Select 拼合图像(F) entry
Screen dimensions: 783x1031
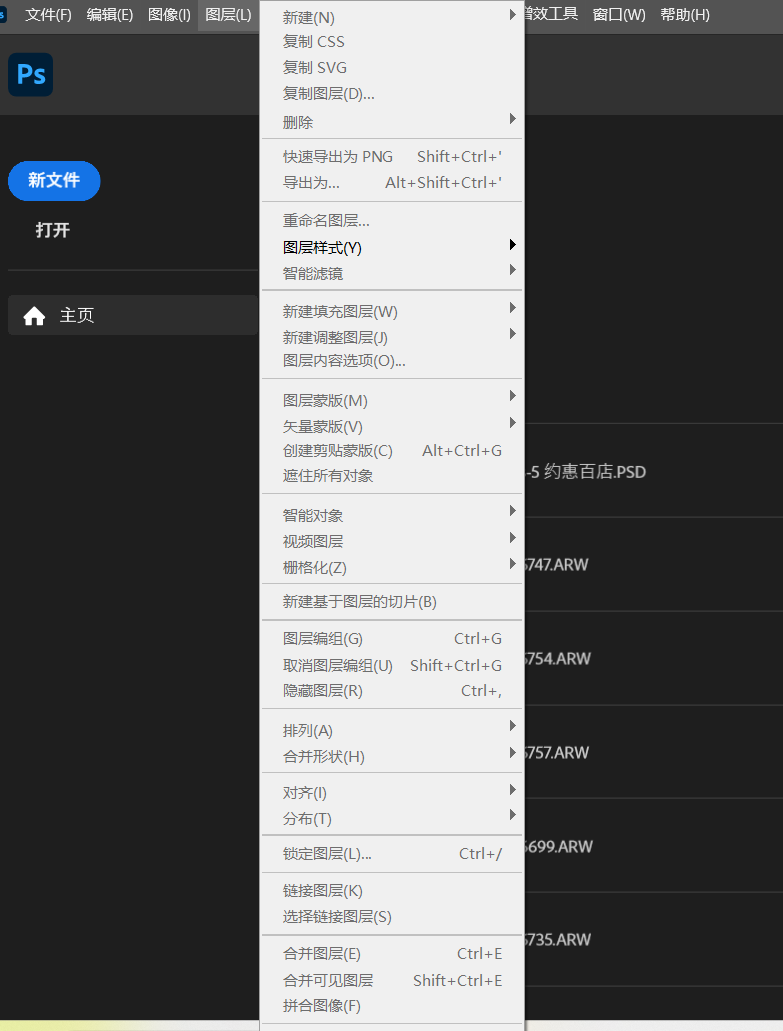[x=392, y=1006]
